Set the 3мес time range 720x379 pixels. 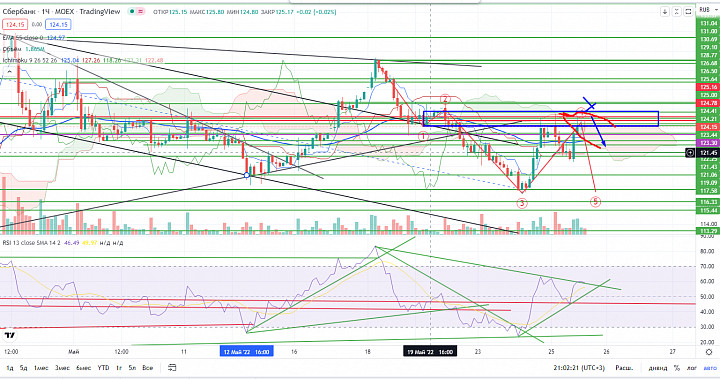pos(62,368)
